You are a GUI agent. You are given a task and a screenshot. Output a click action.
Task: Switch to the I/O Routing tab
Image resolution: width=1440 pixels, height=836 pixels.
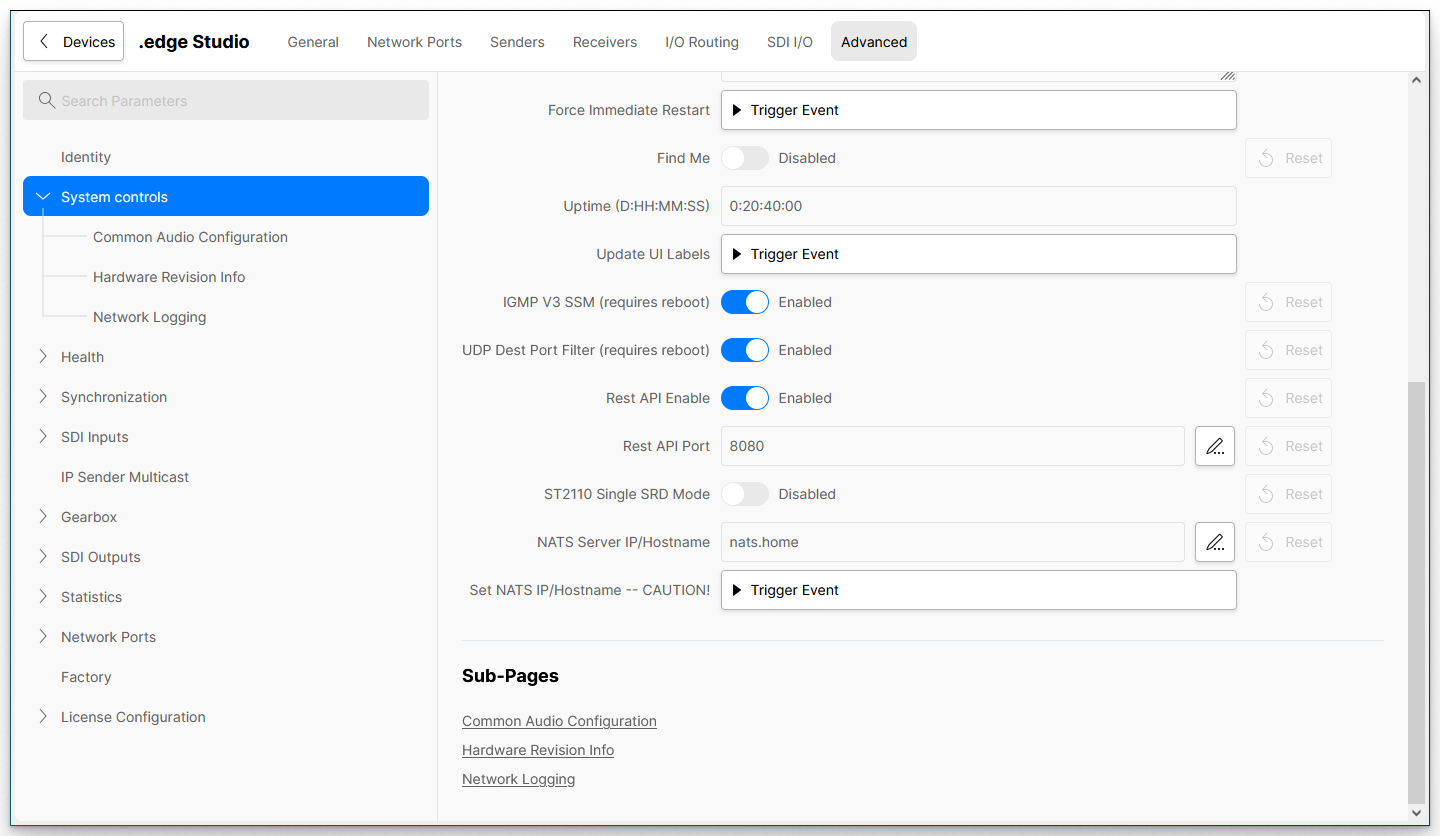pyautogui.click(x=701, y=42)
